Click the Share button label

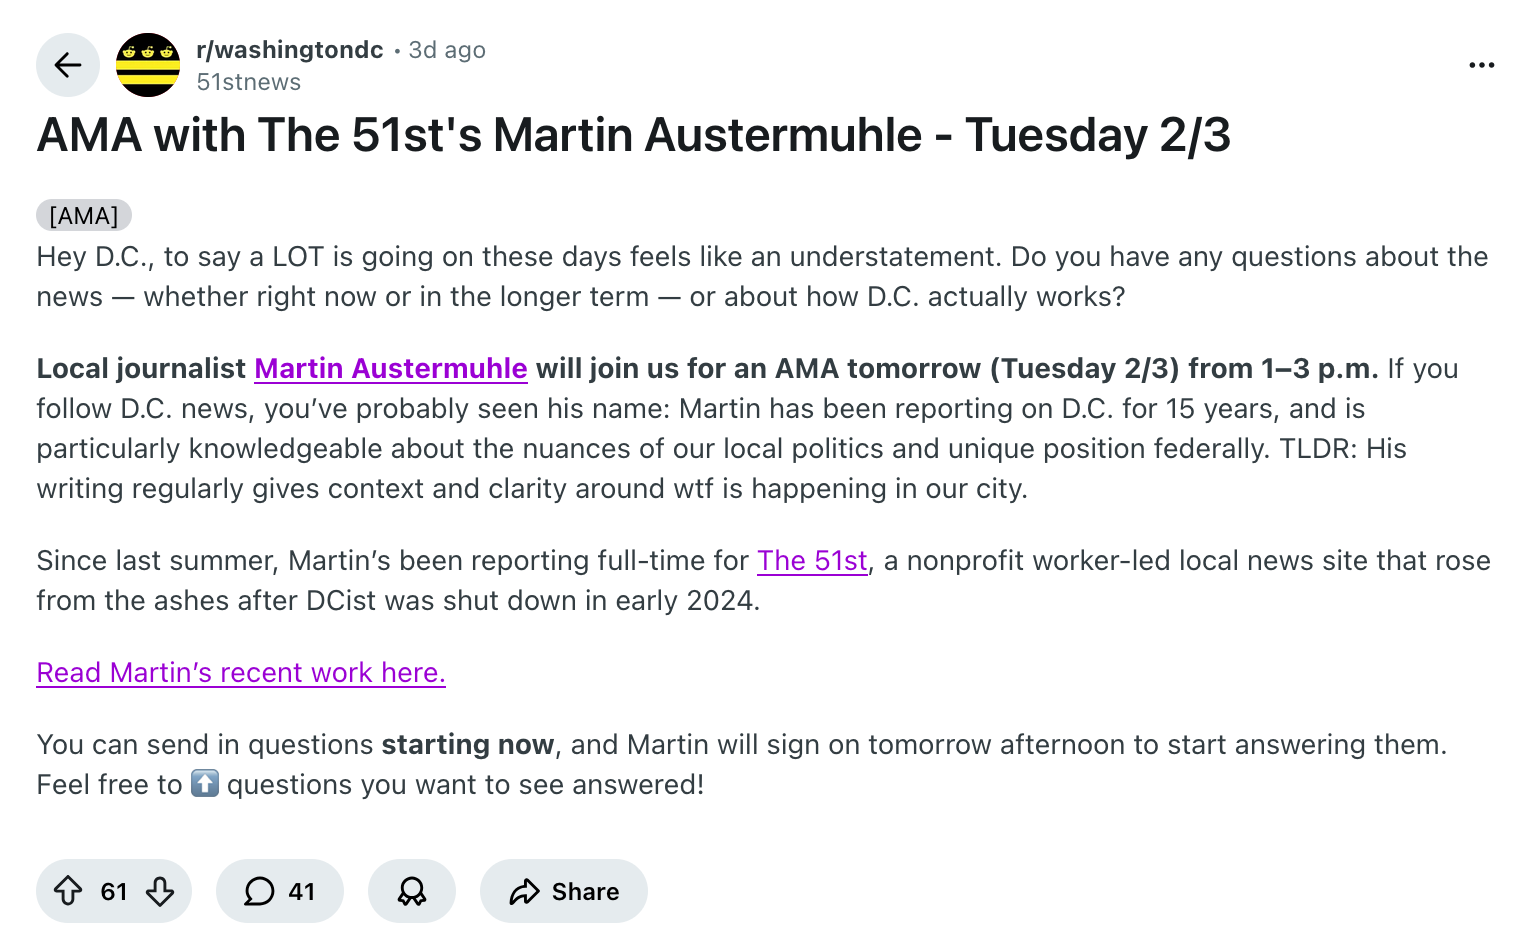[x=585, y=891]
